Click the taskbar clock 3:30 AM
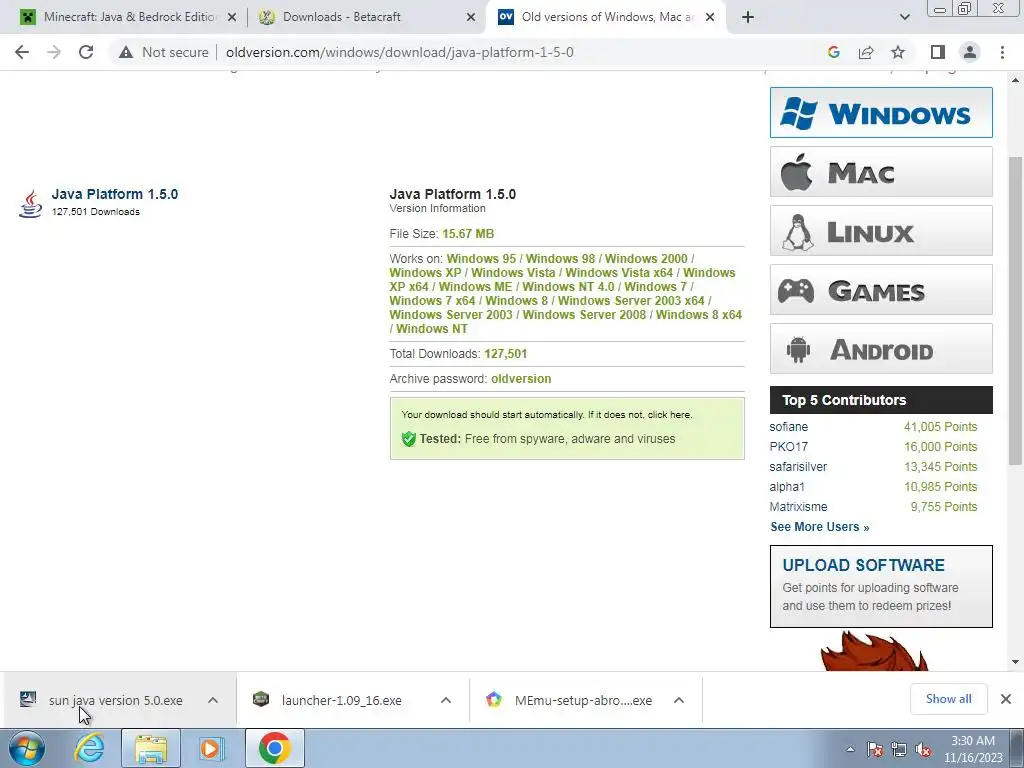Image resolution: width=1024 pixels, height=768 pixels. pyautogui.click(x=972, y=749)
